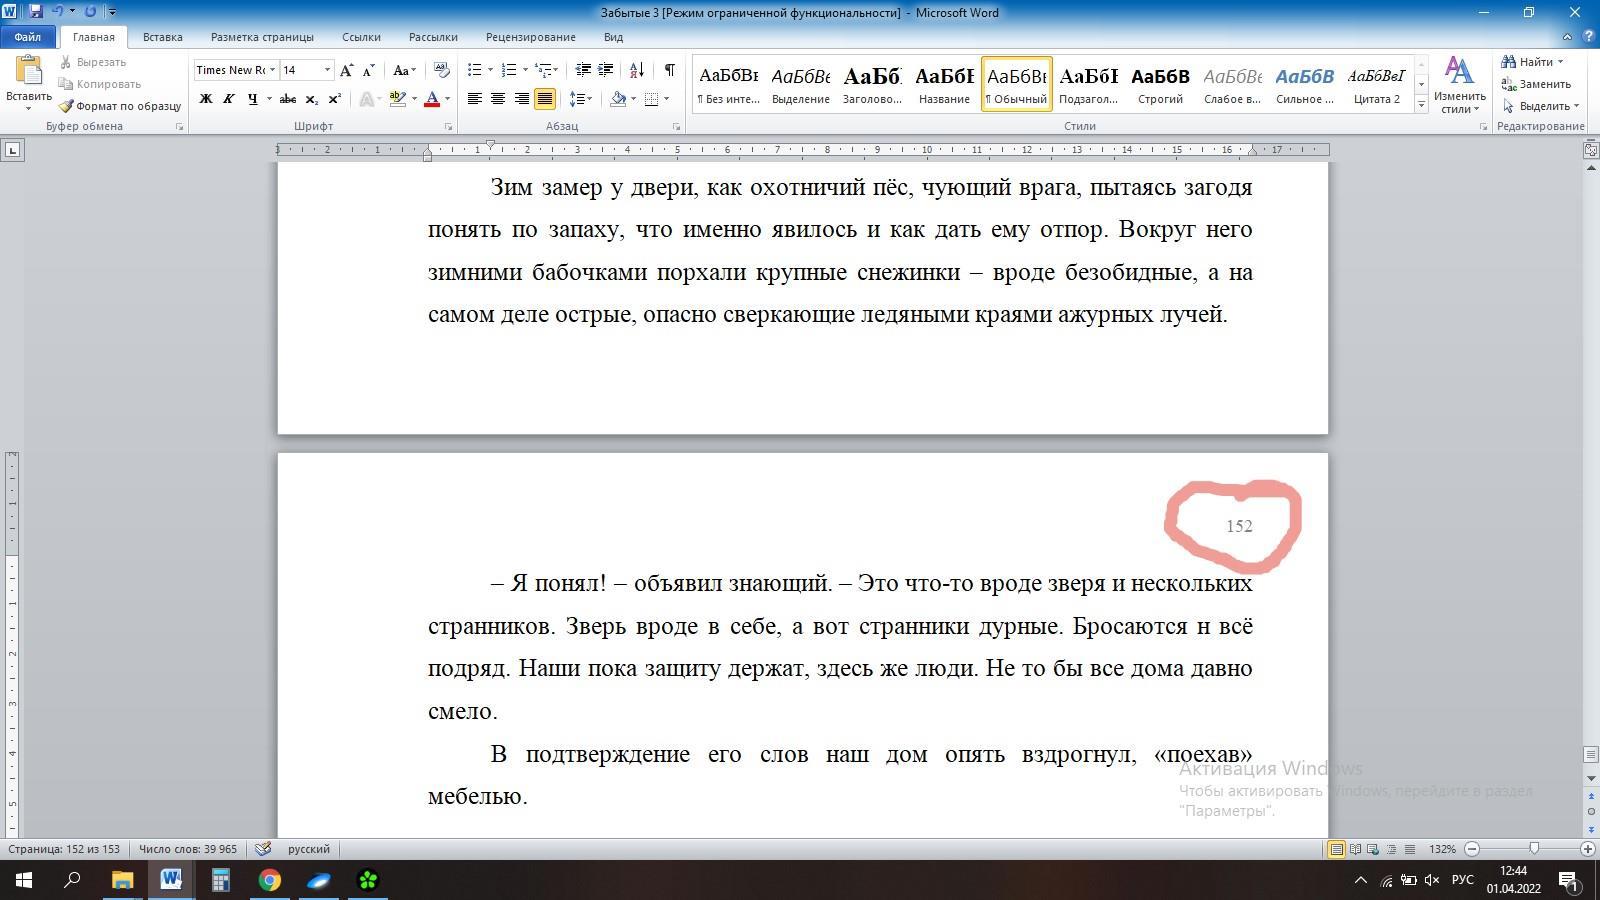Toggle the paragraph marks display button
The width and height of the screenshot is (1600, 900).
669,70
